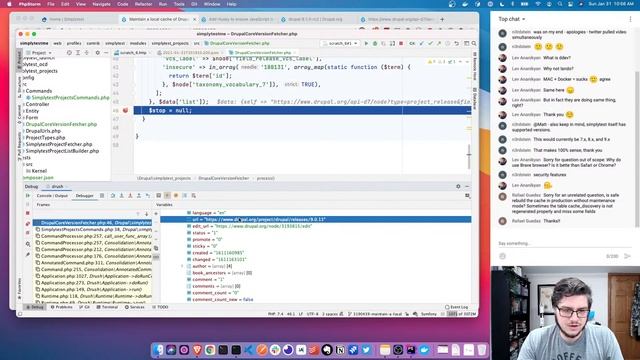Viewport: 640px width, 360px height.
Task: Click UTF-8 encoding in status bar
Action: (x=312, y=314)
